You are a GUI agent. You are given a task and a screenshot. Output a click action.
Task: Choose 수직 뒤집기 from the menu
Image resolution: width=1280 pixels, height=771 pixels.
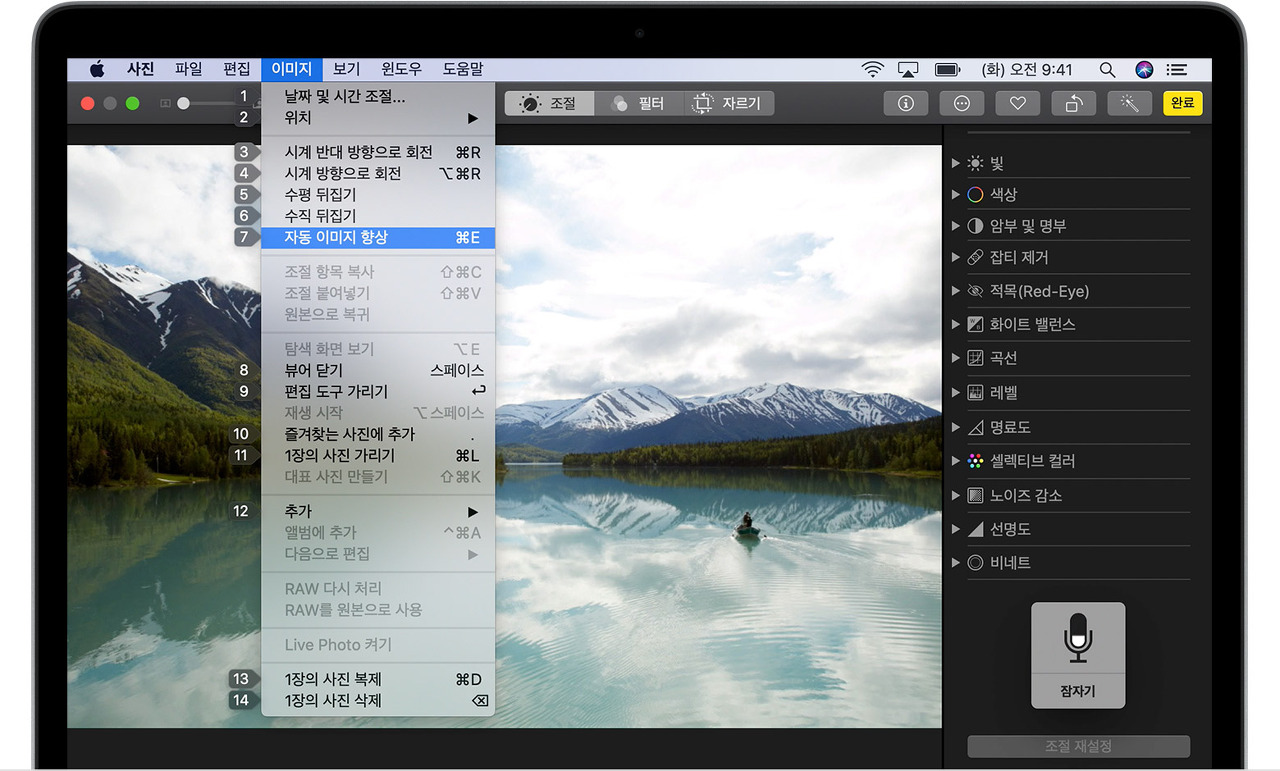coord(378,215)
